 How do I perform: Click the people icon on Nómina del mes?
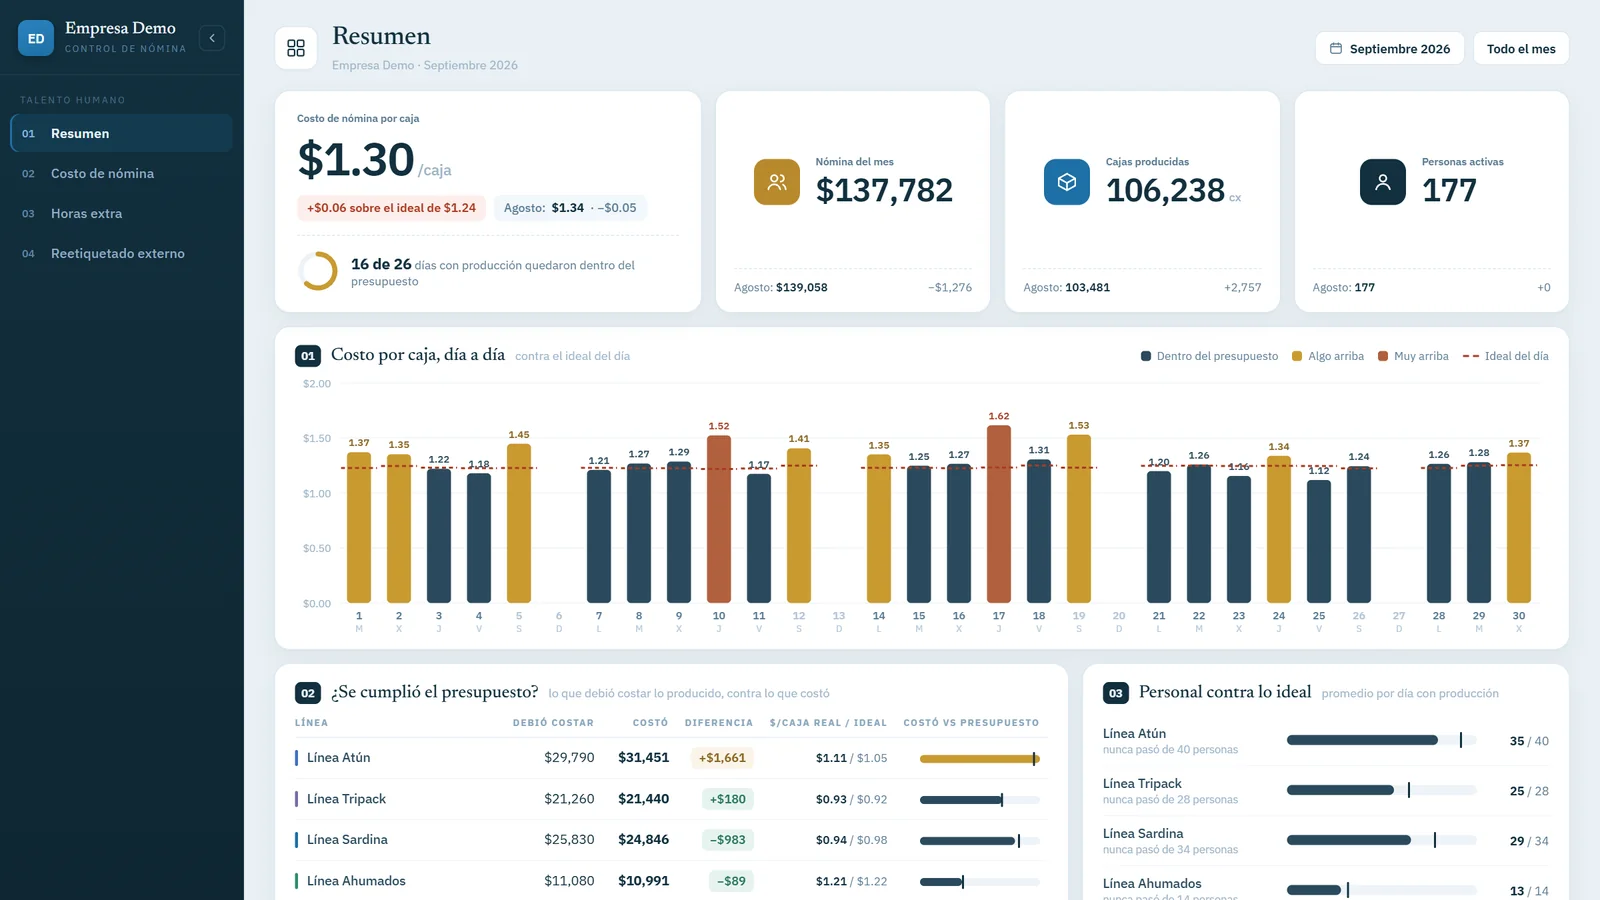pyautogui.click(x=777, y=182)
